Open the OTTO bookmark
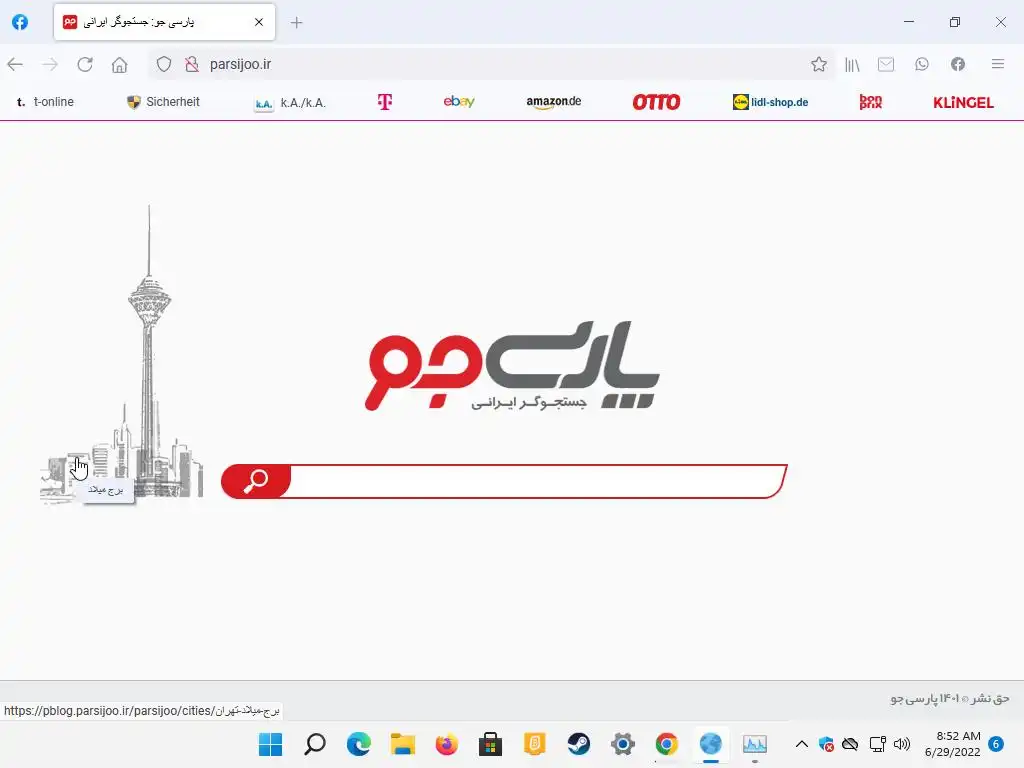This screenshot has width=1024, height=768. [656, 102]
